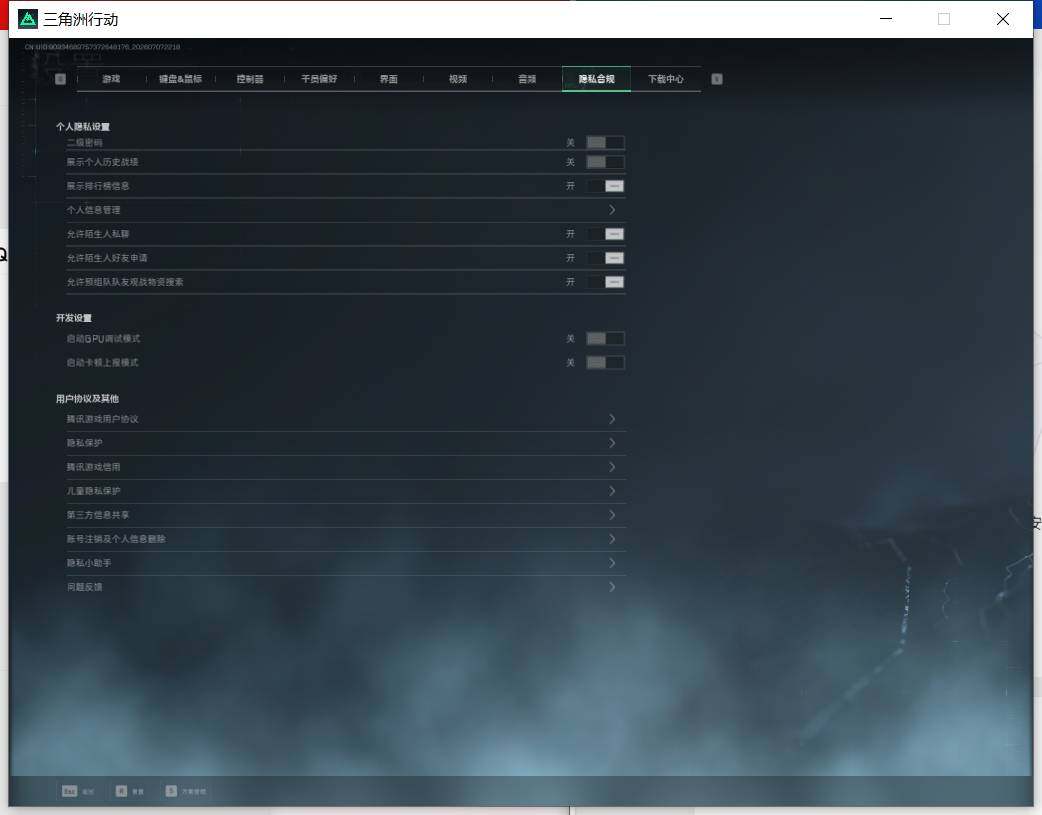Click the 第三方信息共享 label

(98, 515)
